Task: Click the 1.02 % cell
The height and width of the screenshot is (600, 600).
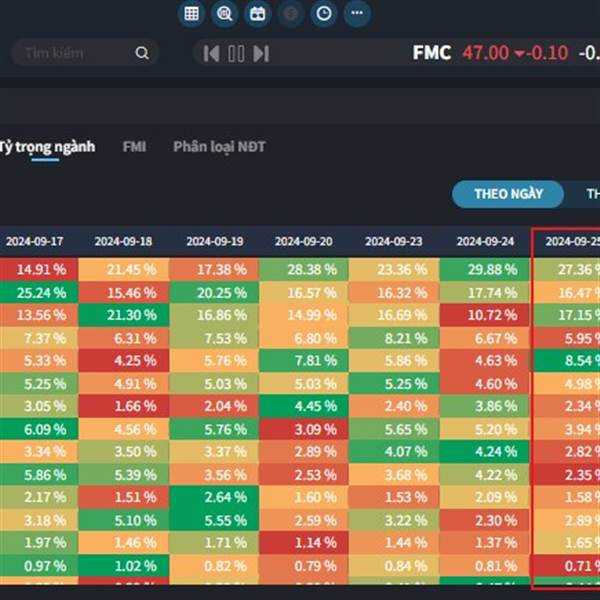Action: tap(124, 566)
